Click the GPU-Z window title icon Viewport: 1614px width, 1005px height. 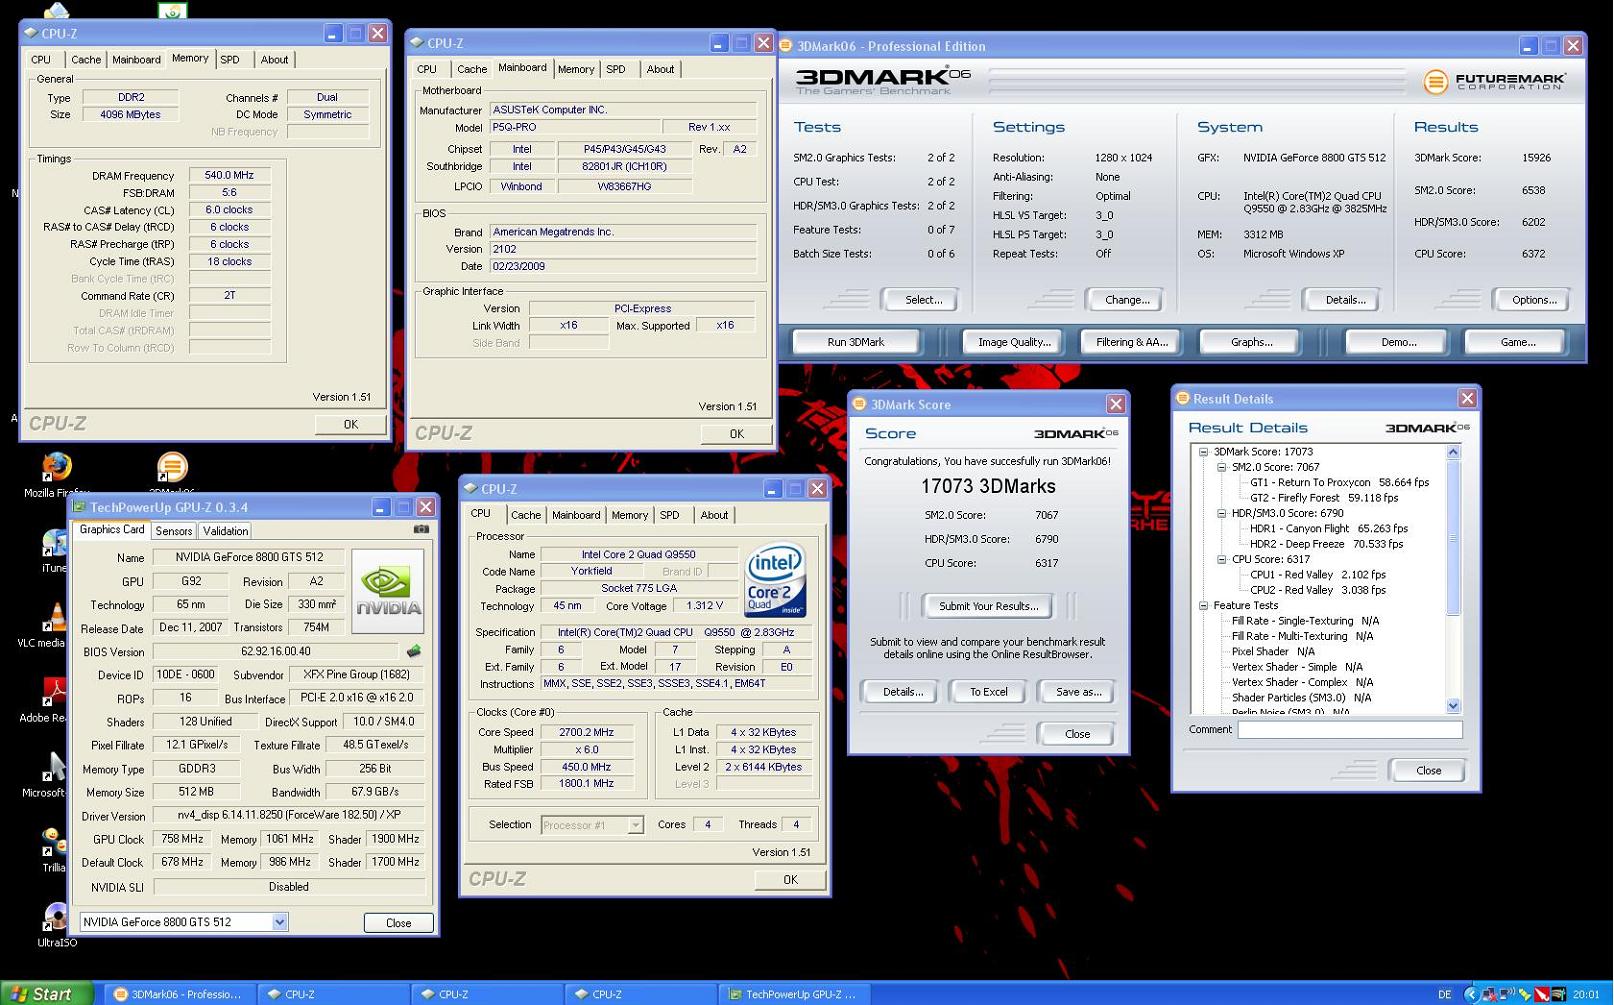point(79,507)
